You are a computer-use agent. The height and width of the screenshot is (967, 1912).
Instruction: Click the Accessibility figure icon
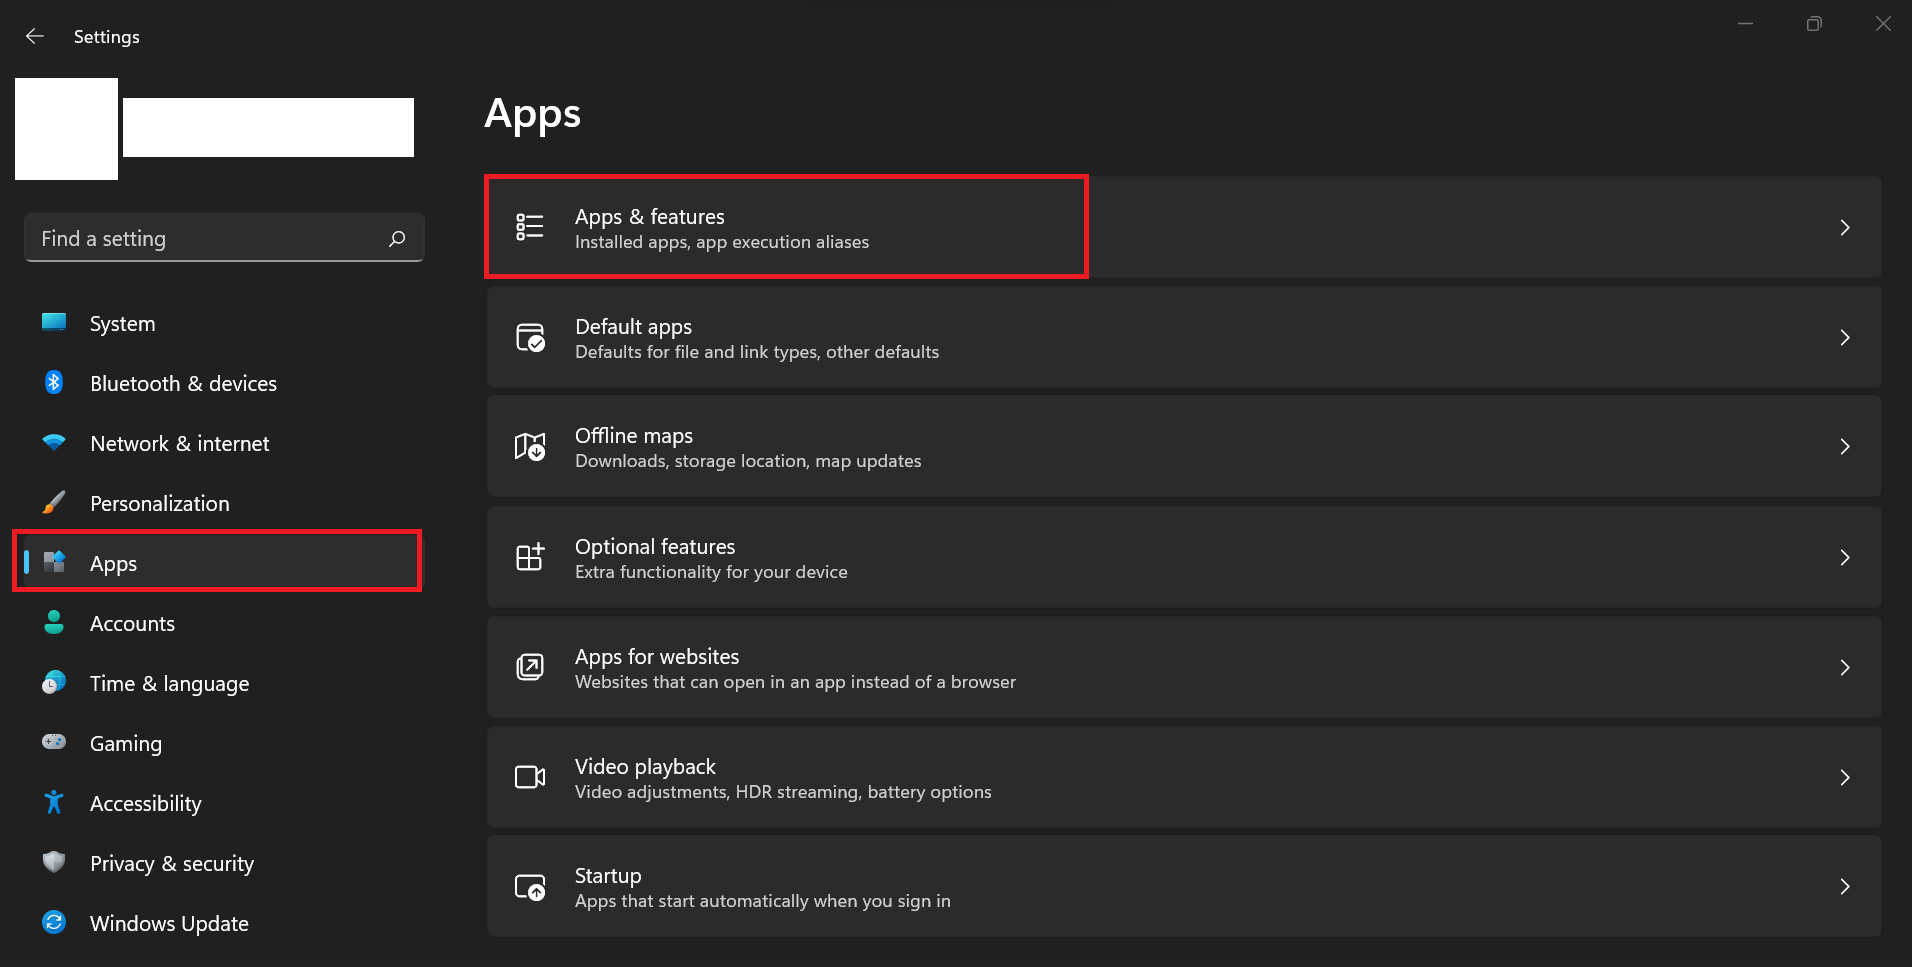pos(54,802)
